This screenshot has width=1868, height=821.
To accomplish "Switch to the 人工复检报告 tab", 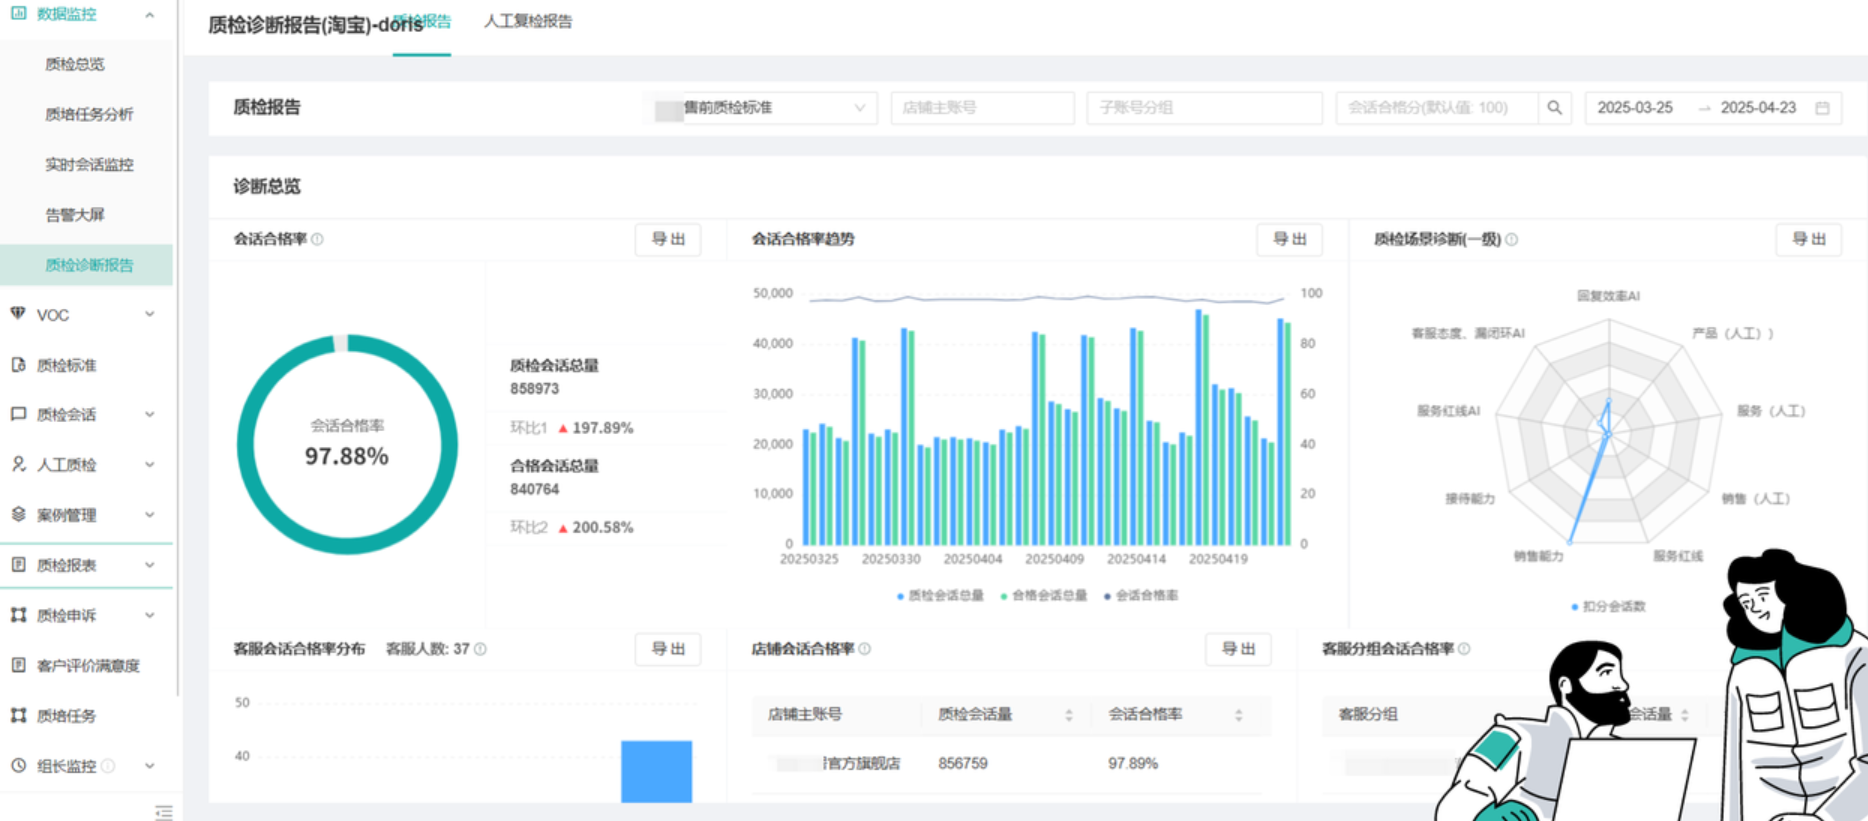I will tap(528, 21).
